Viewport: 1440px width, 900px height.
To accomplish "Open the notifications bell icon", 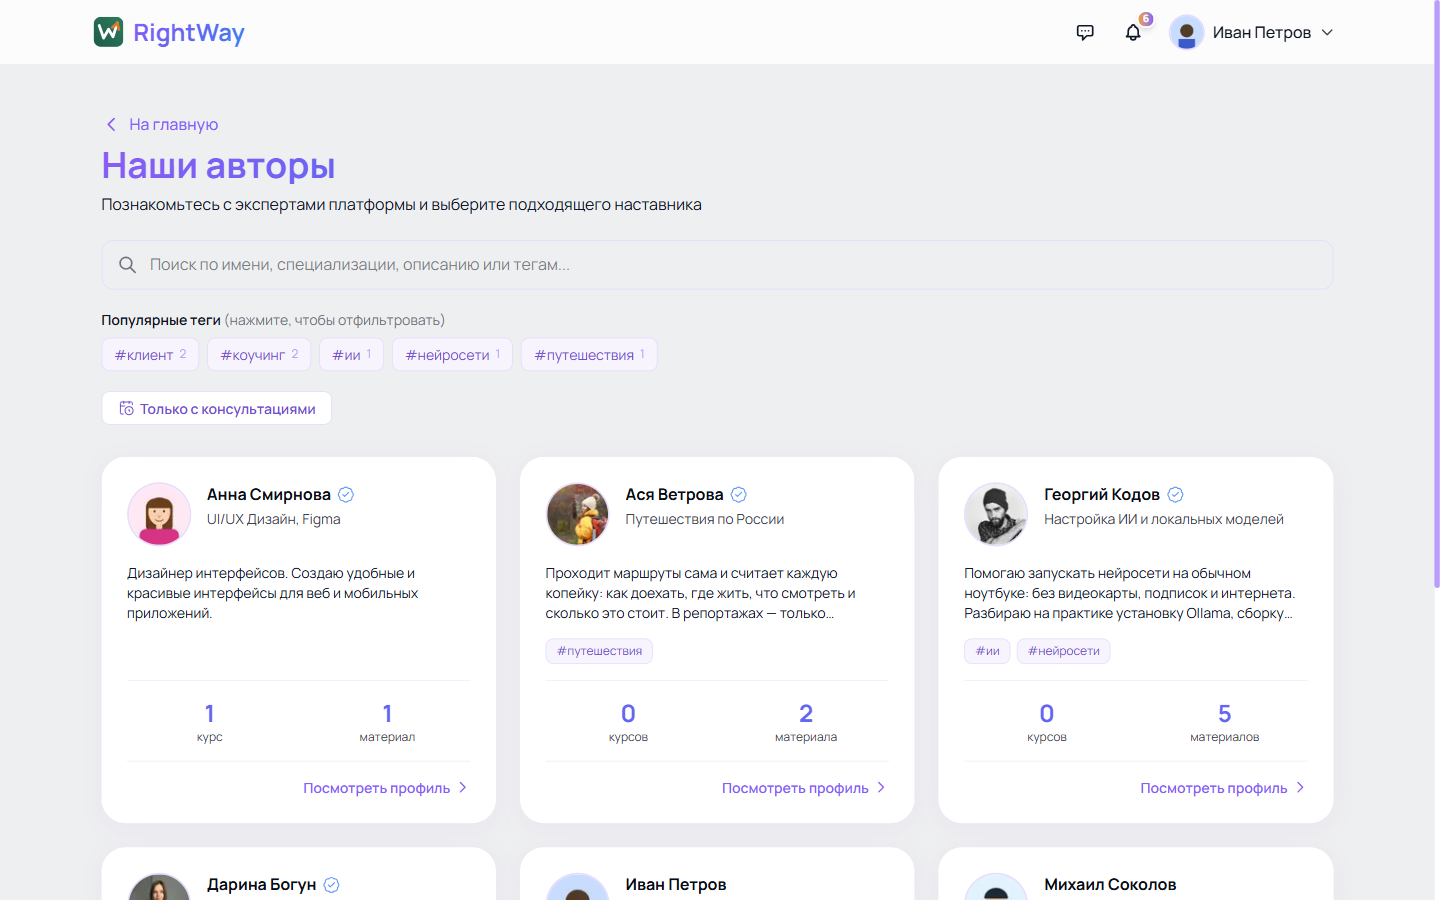I will tap(1133, 32).
